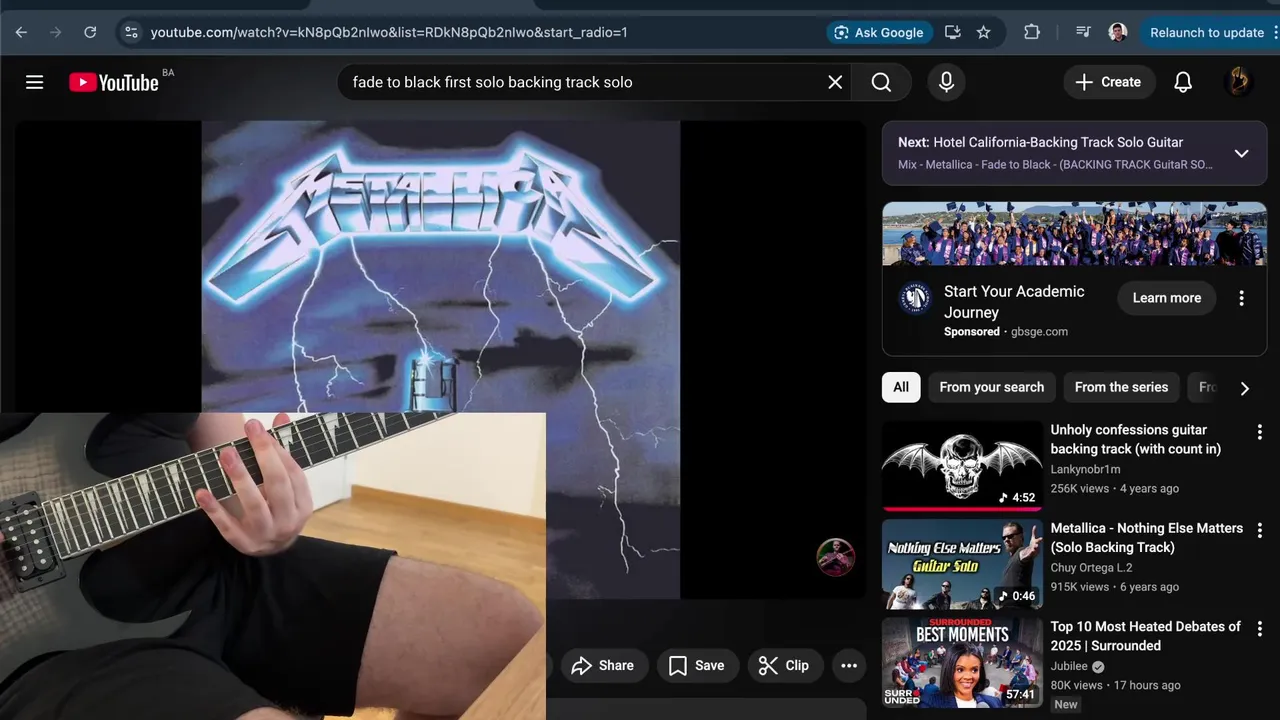Click Metallica - Nothing Else Matters title

tap(1147, 538)
